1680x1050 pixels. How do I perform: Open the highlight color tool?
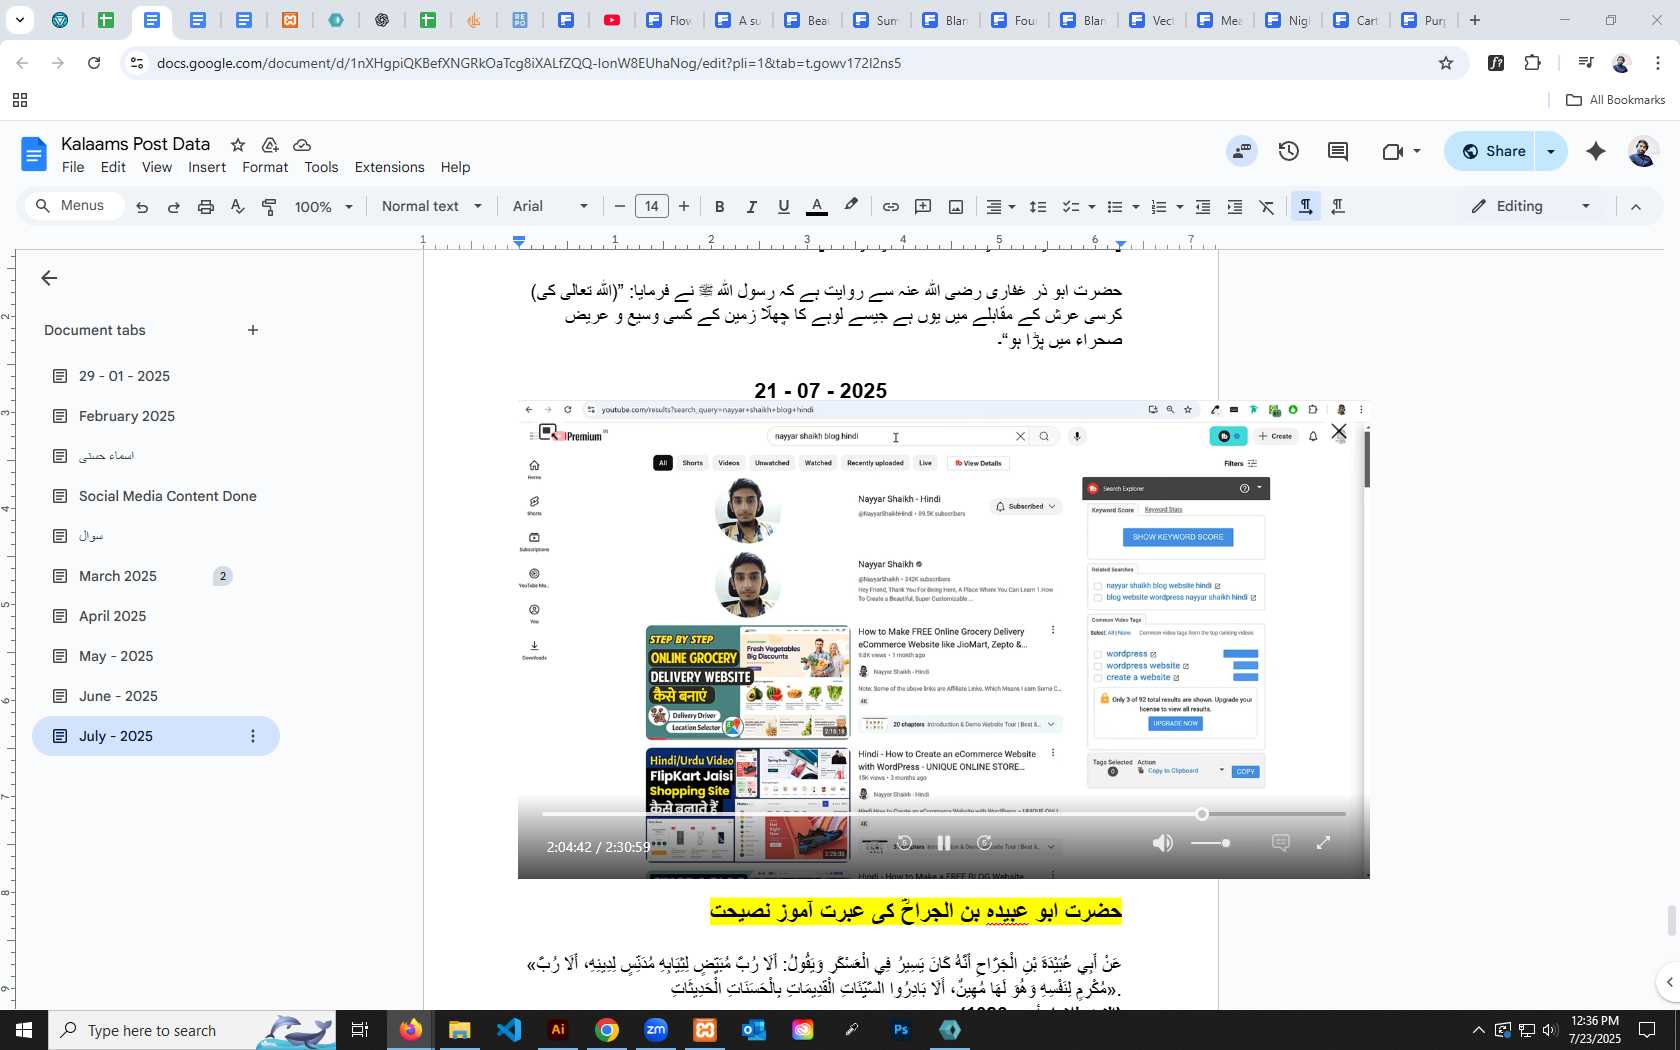(851, 207)
